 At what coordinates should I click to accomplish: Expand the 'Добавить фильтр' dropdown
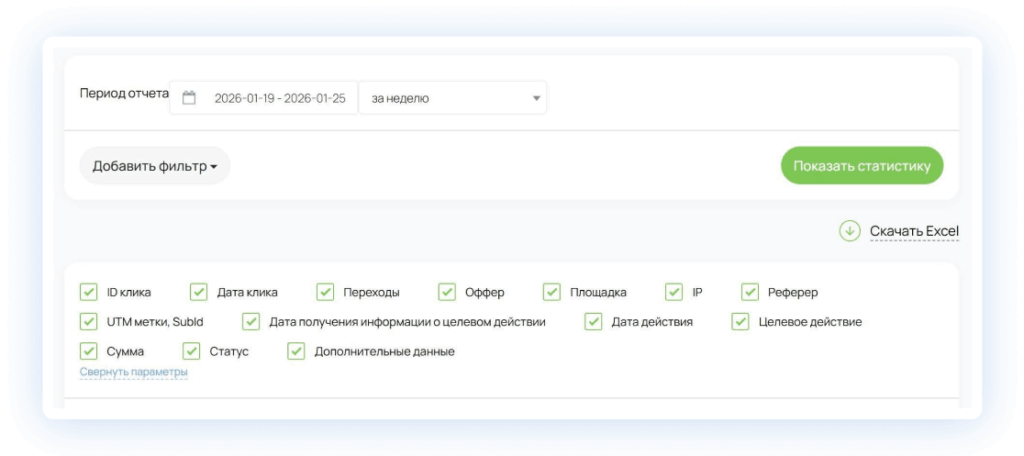(x=155, y=166)
